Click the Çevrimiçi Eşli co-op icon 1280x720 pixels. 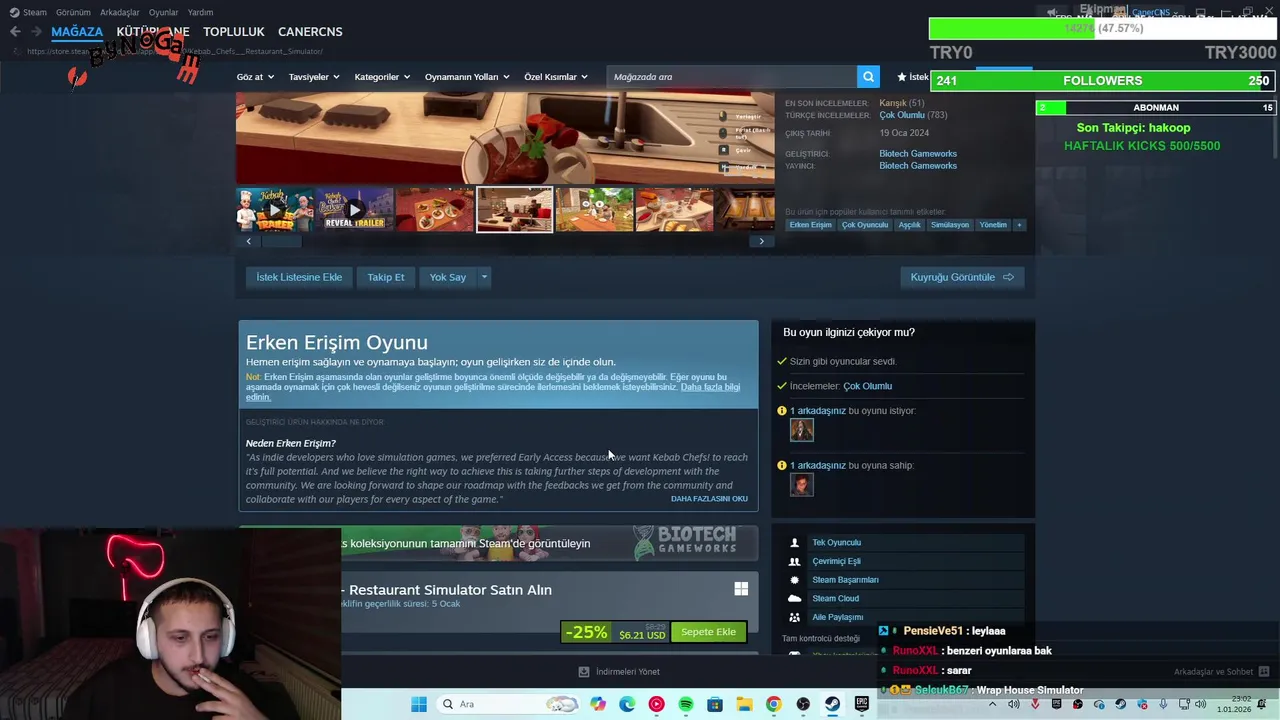click(x=794, y=561)
